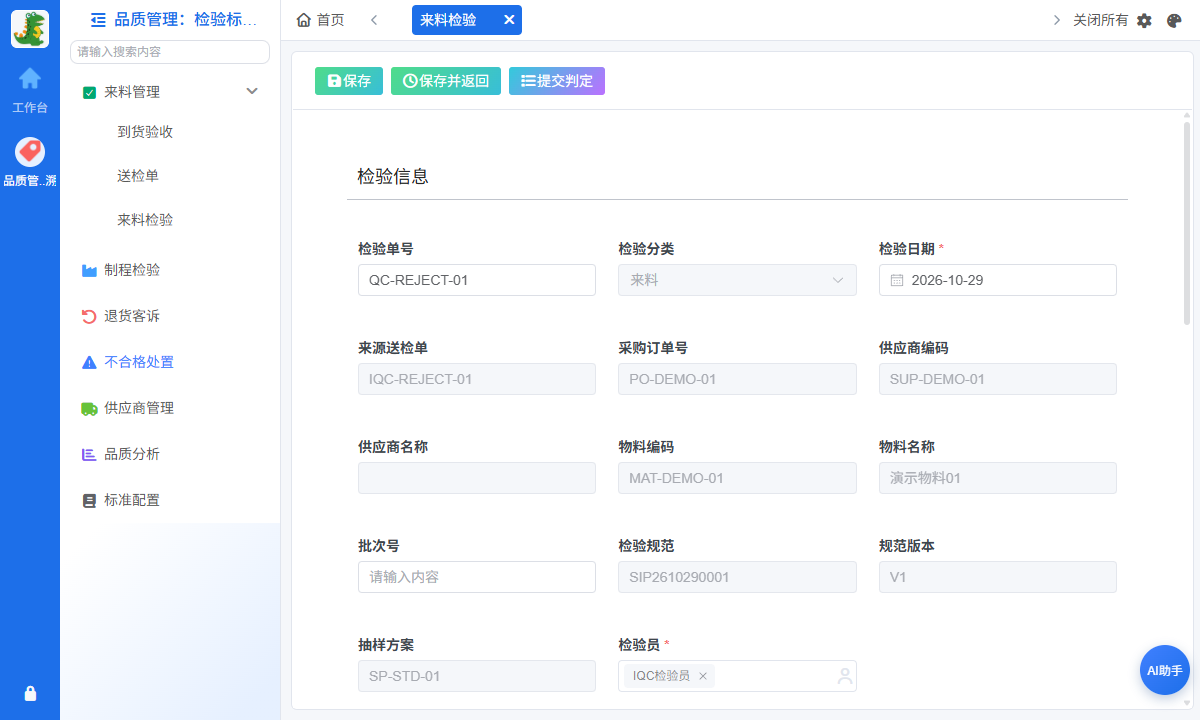Focus the menu search box
1200x720 pixels.
[170, 52]
